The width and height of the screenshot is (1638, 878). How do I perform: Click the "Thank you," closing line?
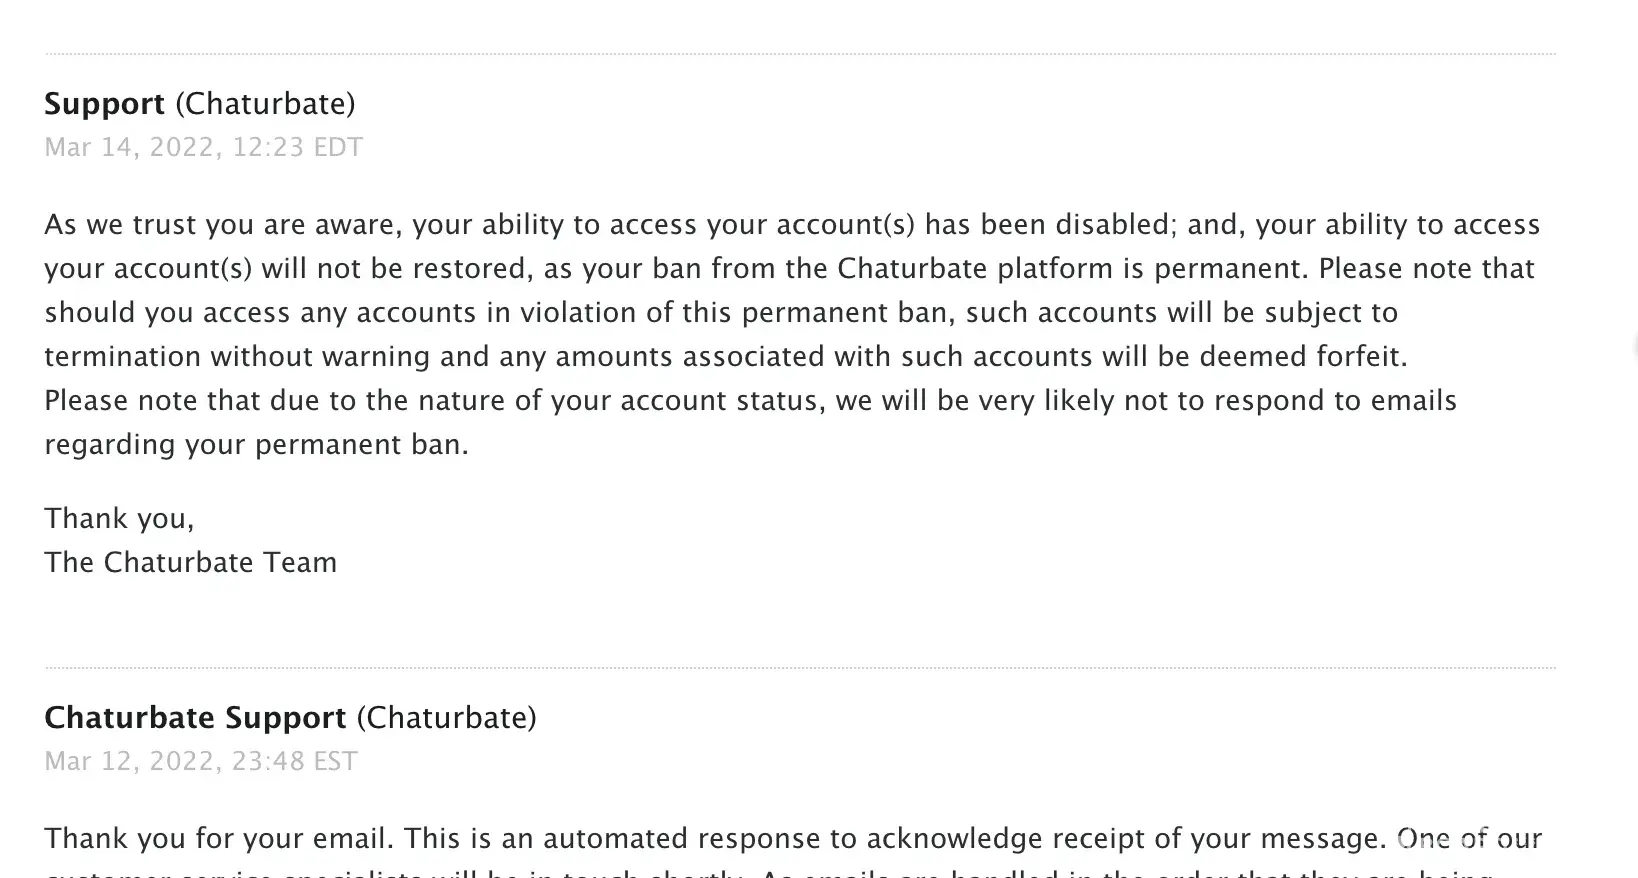coord(119,519)
